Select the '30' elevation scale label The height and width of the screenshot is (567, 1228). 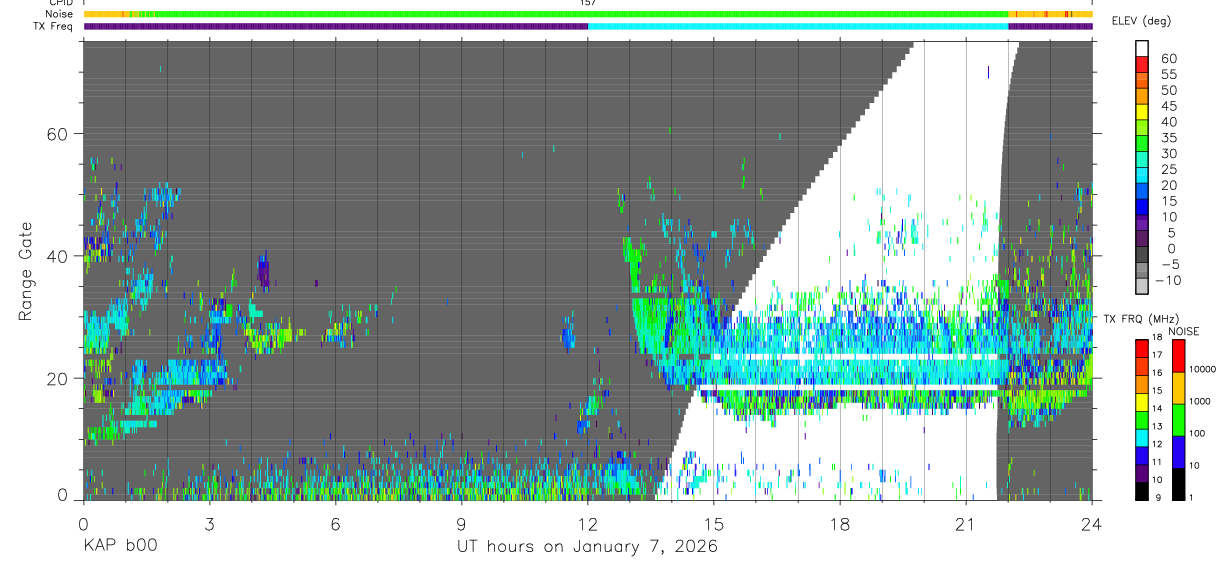(x=1169, y=153)
